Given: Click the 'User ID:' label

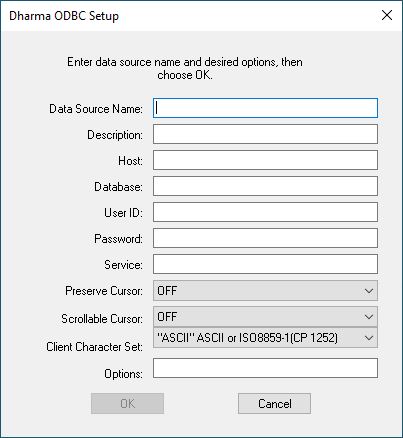Looking at the screenshot, I should click(123, 213).
